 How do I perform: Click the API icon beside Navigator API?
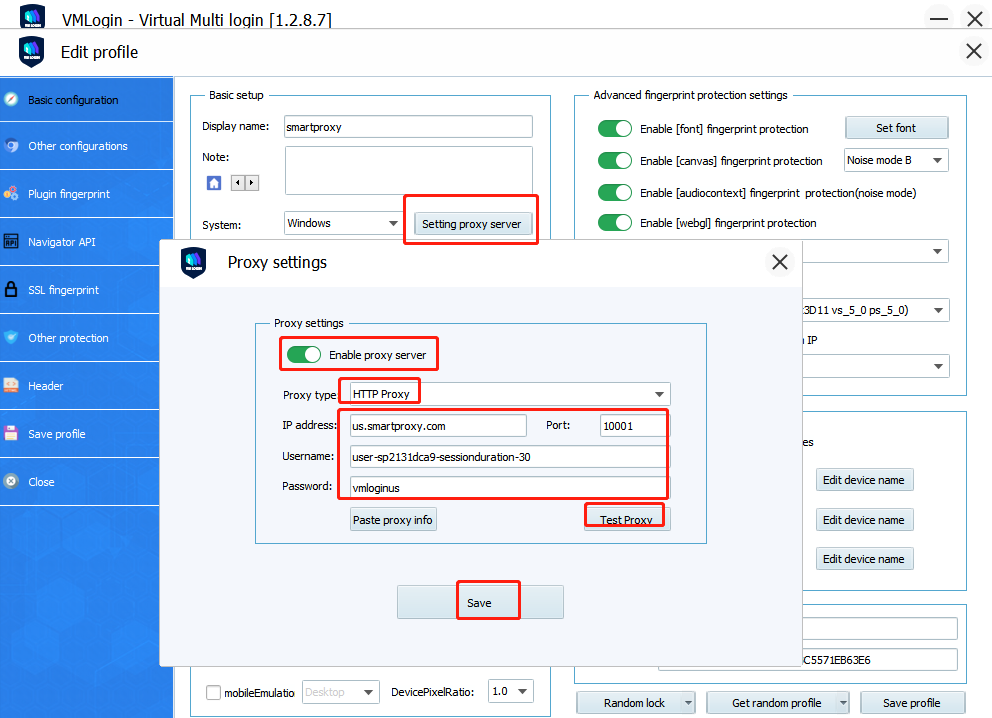click(11, 242)
